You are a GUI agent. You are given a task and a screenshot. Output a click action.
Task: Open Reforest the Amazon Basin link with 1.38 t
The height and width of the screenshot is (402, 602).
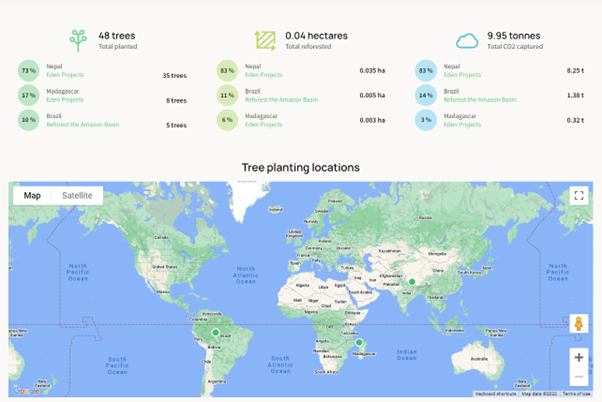point(480,100)
